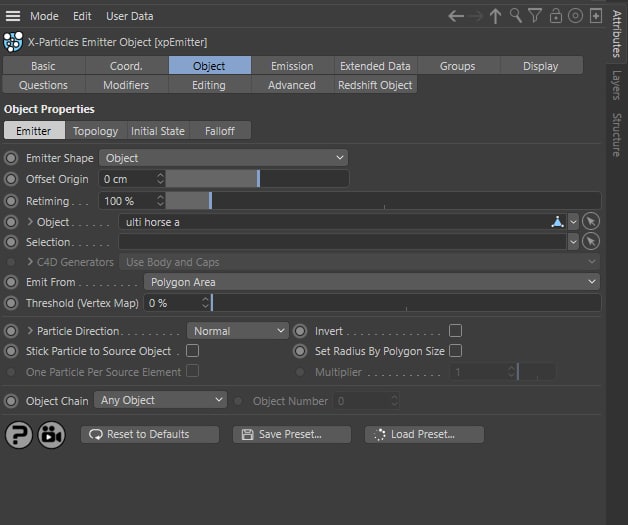Click Save Preset button
The width and height of the screenshot is (628, 525).
[292, 434]
